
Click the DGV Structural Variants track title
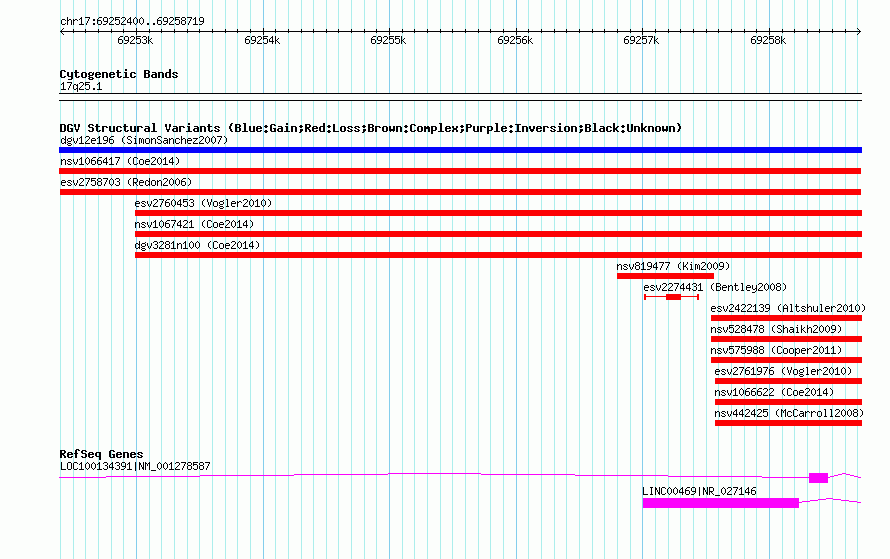pos(371,128)
